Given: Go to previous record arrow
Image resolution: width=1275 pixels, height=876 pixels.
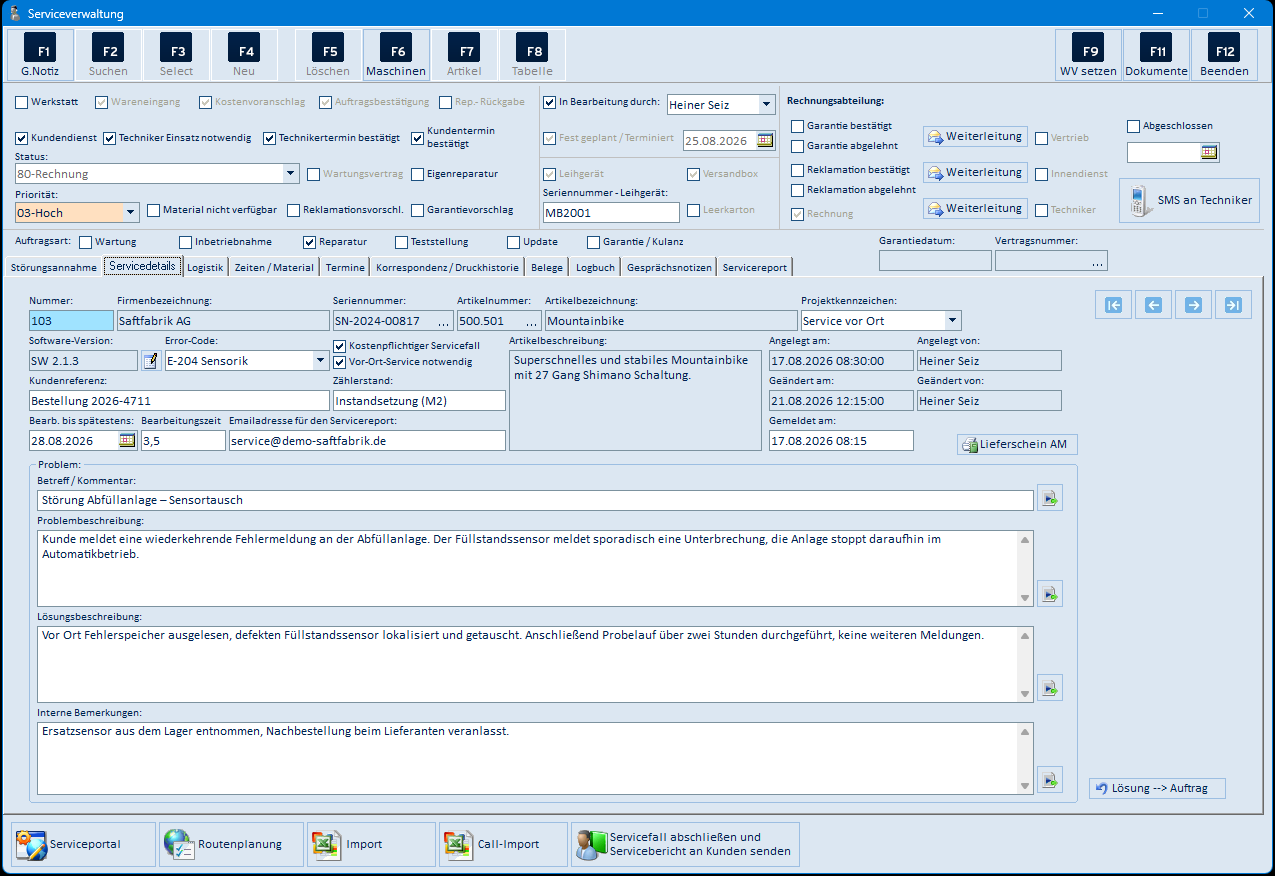Looking at the screenshot, I should (x=1154, y=305).
